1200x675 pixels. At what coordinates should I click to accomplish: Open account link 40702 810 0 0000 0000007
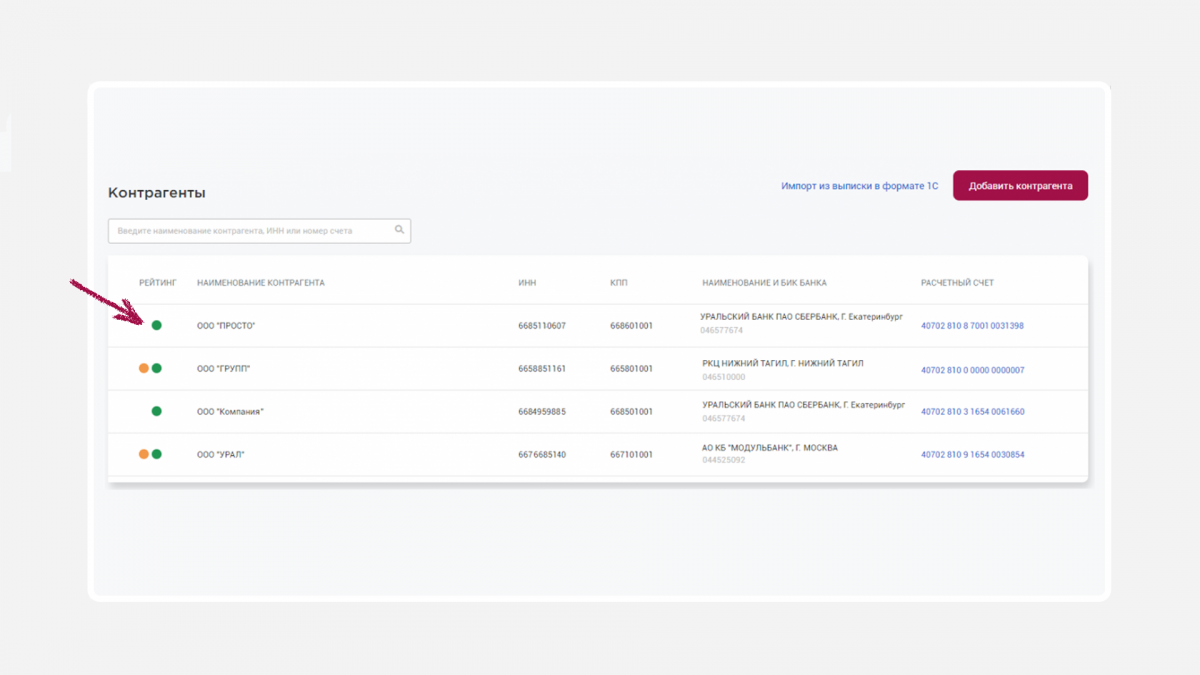tap(972, 370)
